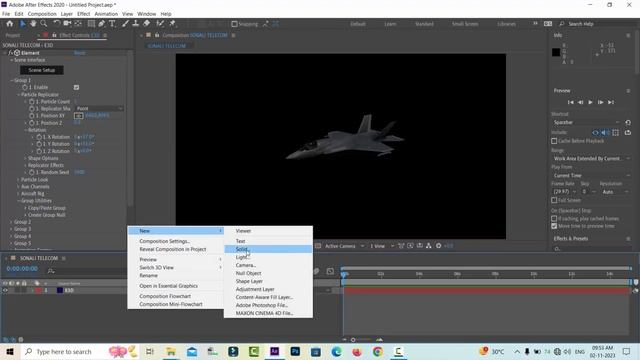640x360 pixels.
Task: Switch to the Learn workspace
Action: click(390, 24)
